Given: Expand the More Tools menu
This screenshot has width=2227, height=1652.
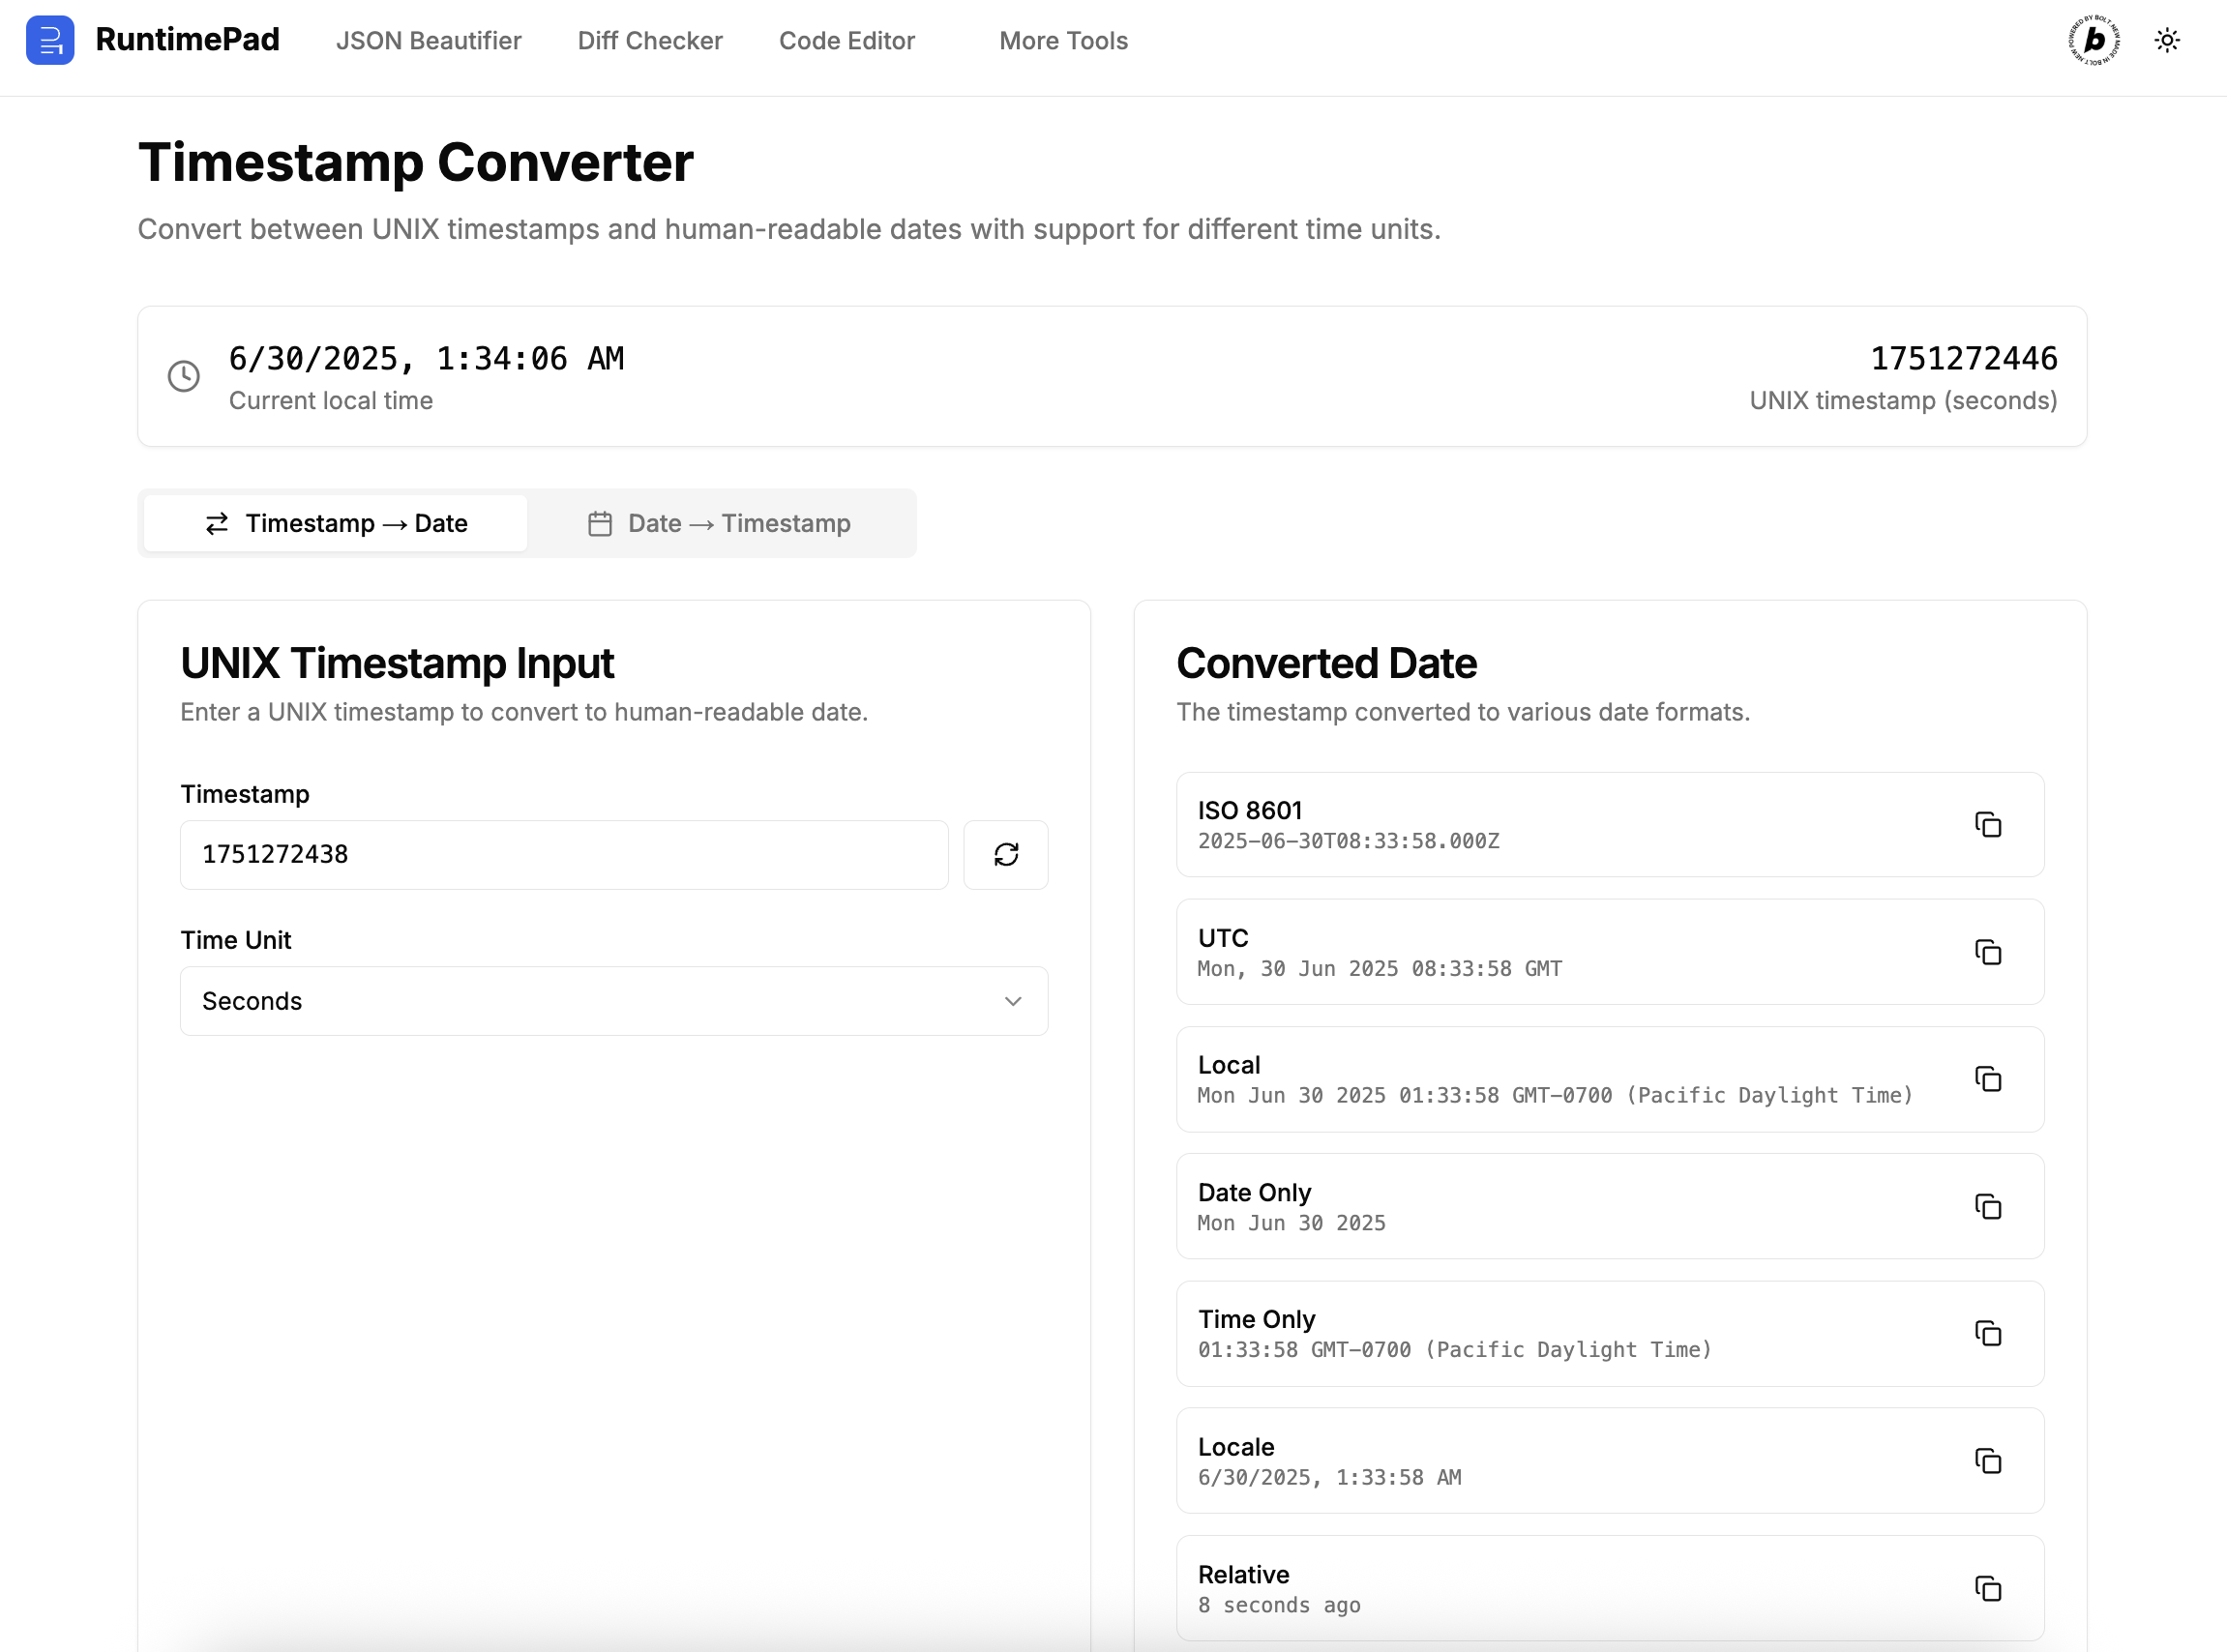Looking at the screenshot, I should (x=1062, y=41).
